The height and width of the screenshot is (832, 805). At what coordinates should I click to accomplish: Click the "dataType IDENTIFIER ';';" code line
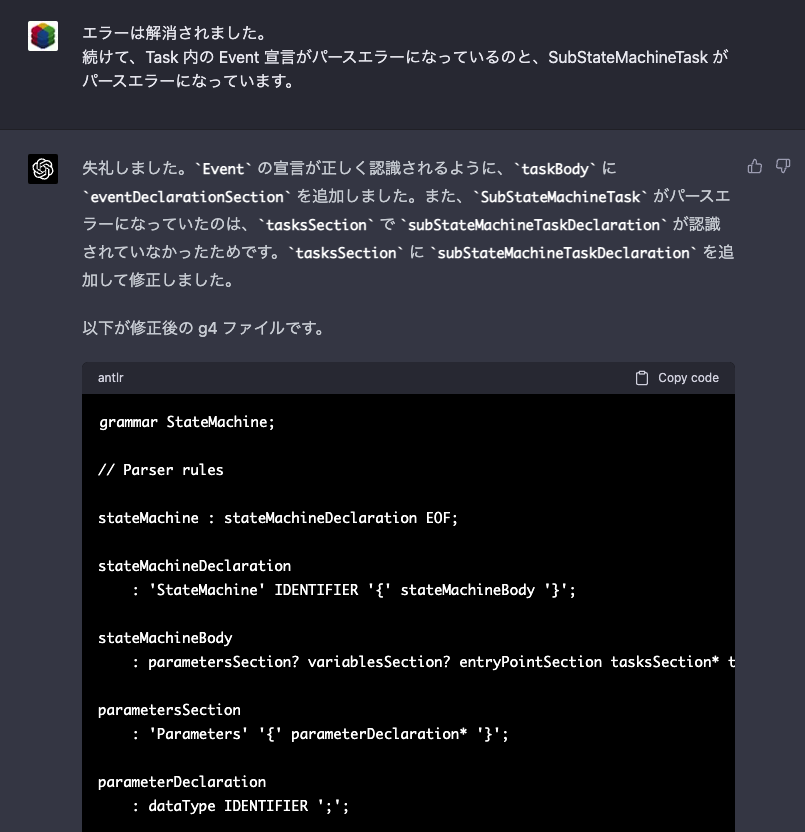pos(240,807)
